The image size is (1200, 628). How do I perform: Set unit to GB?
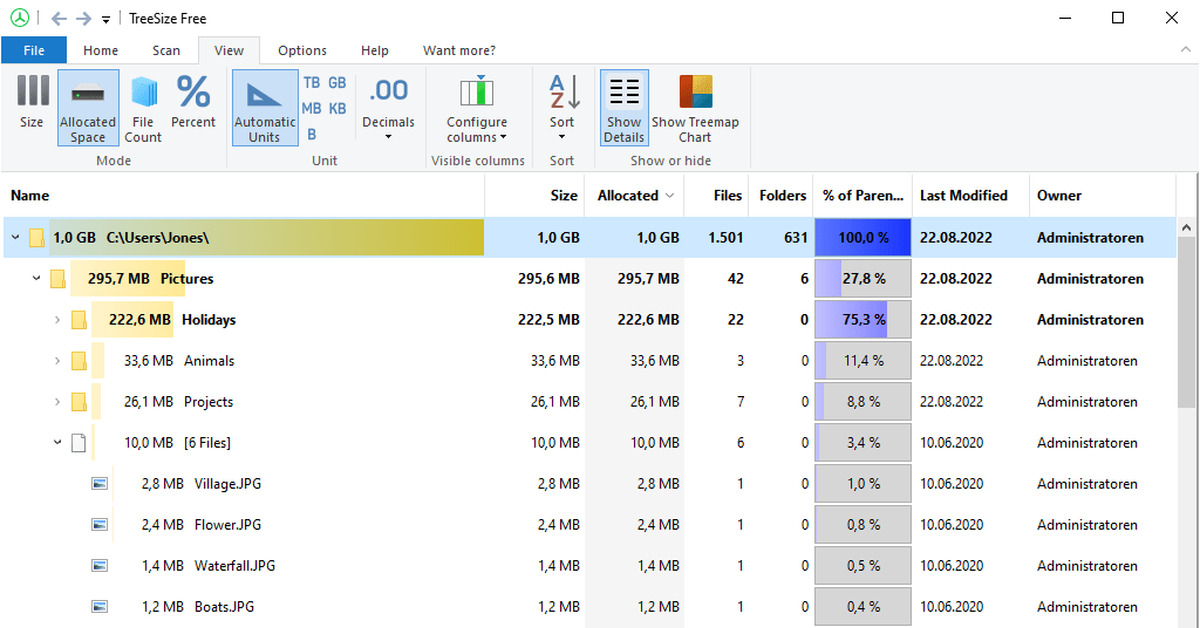(338, 83)
